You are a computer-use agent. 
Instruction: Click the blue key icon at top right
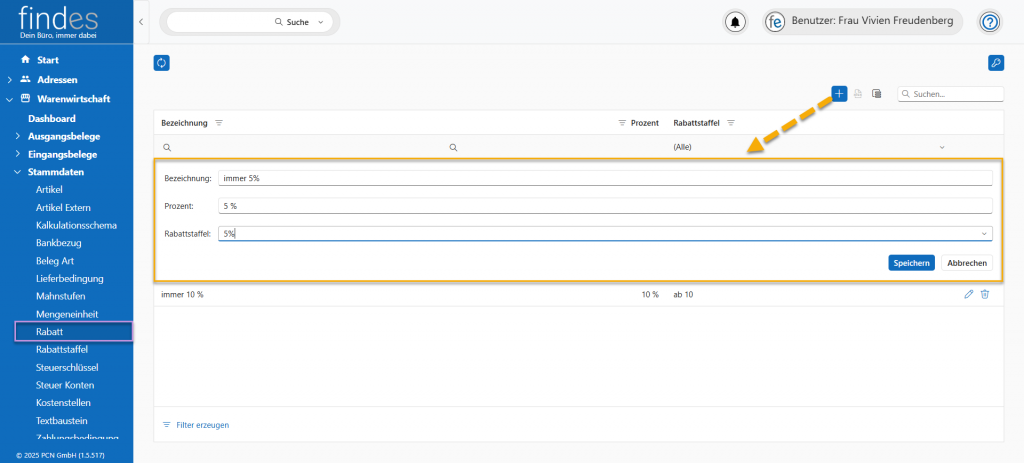tap(995, 63)
